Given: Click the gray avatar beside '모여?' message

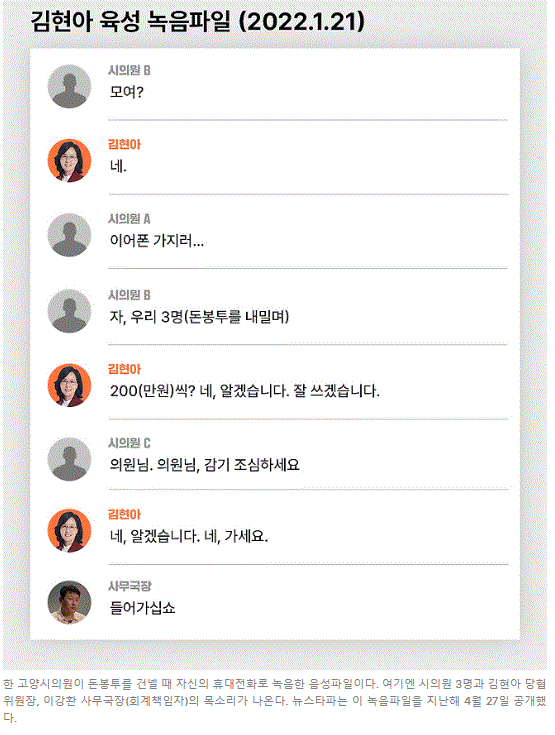Looking at the screenshot, I should click(69, 87).
